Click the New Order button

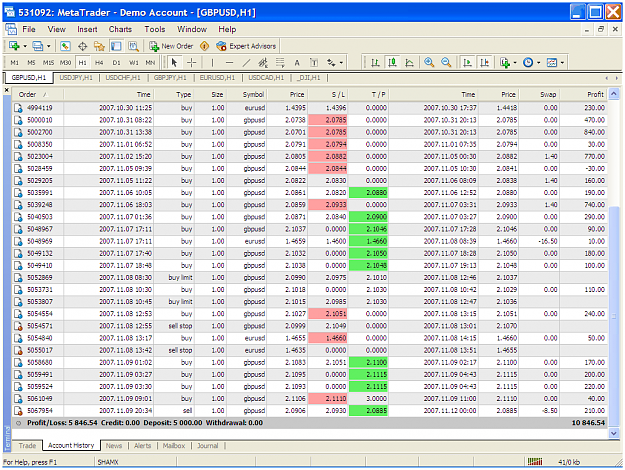point(171,46)
